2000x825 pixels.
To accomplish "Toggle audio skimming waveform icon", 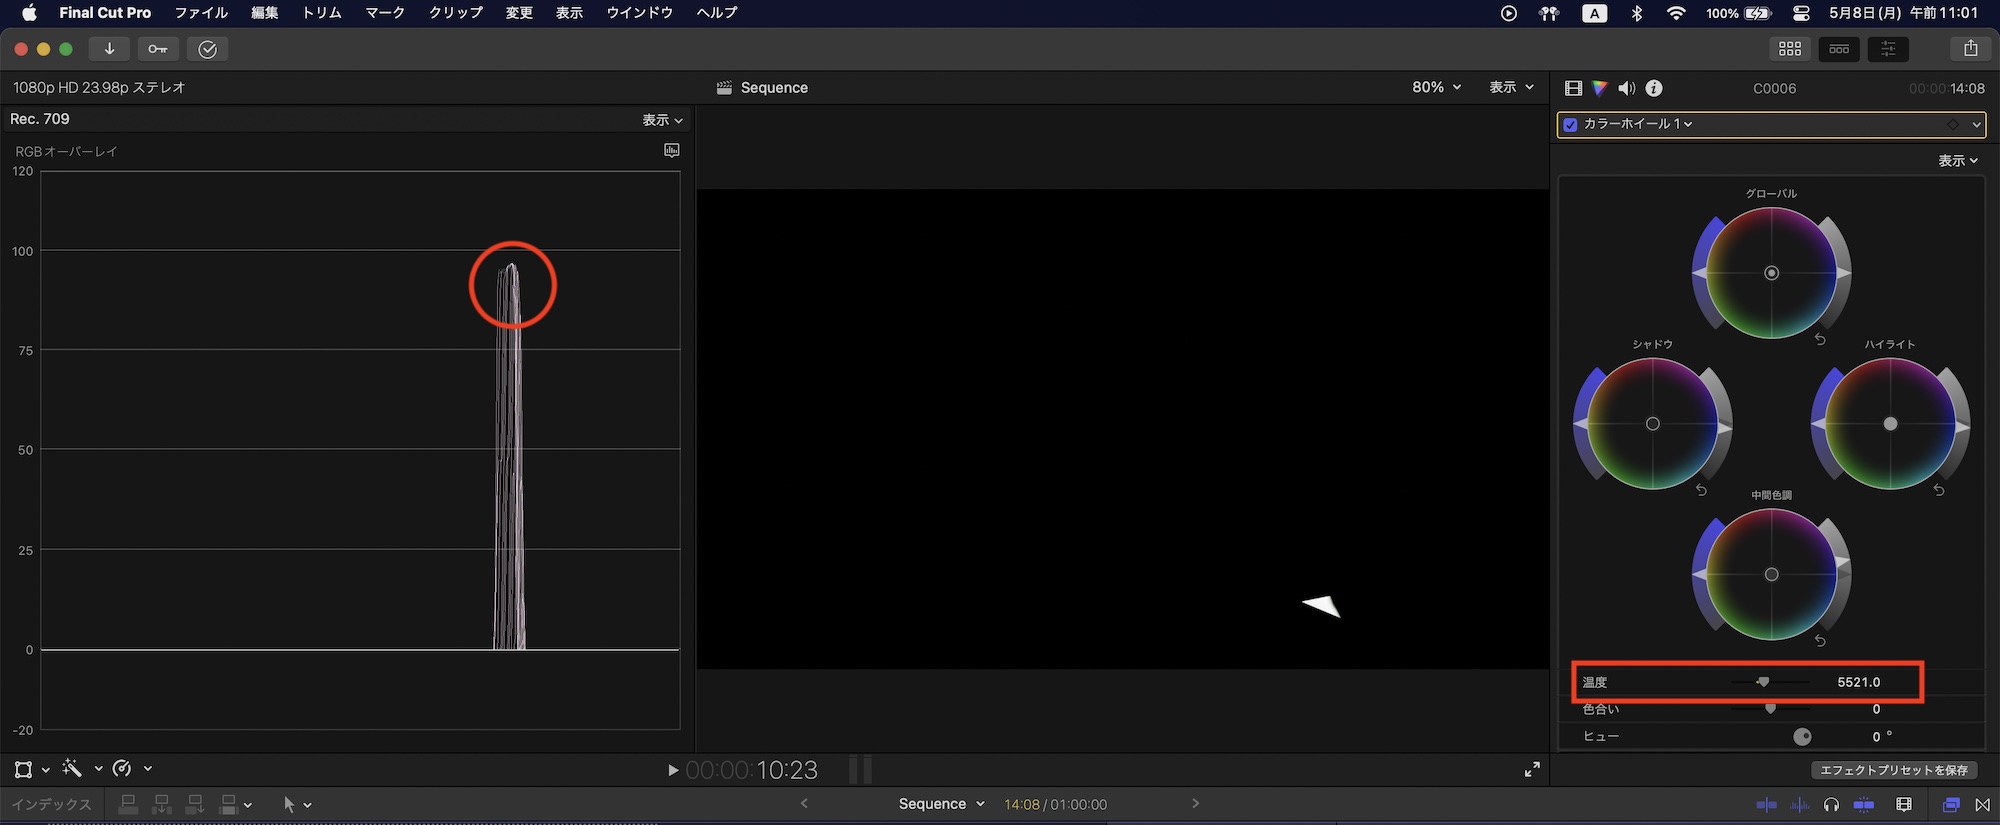I will click(x=1799, y=804).
